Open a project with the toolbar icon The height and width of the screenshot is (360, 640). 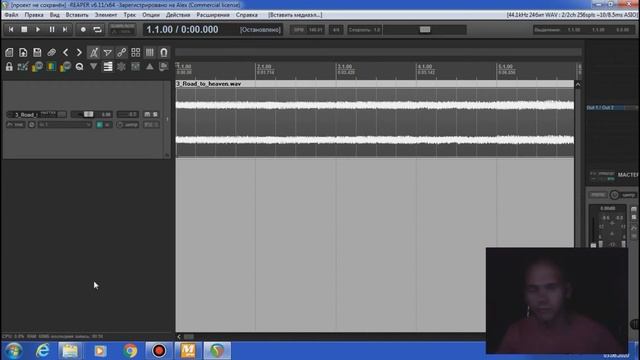[x=23, y=52]
